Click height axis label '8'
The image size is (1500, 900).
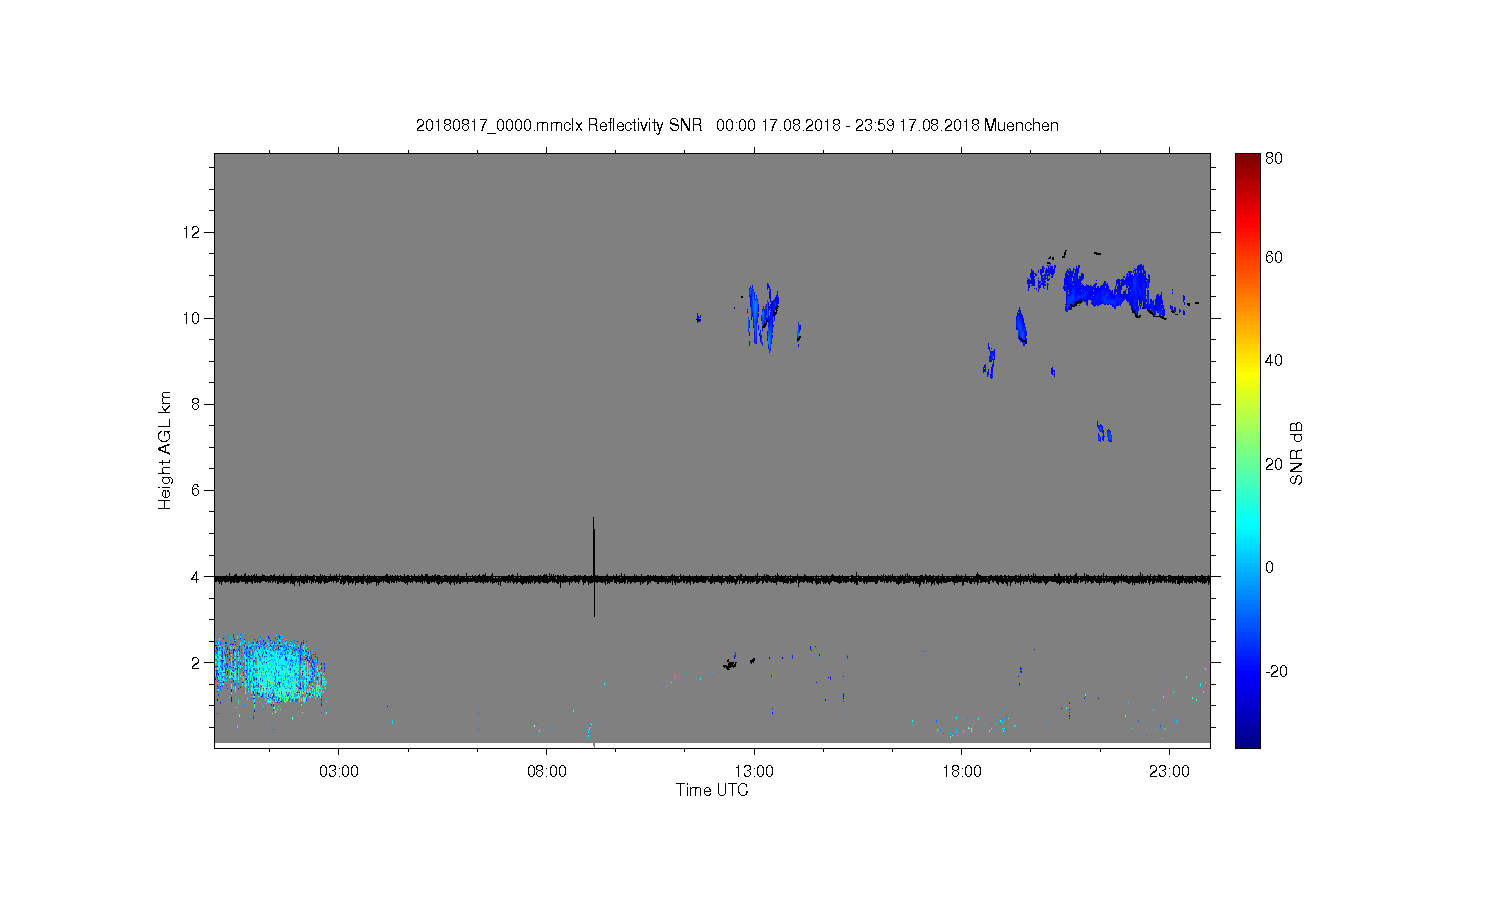click(x=196, y=404)
